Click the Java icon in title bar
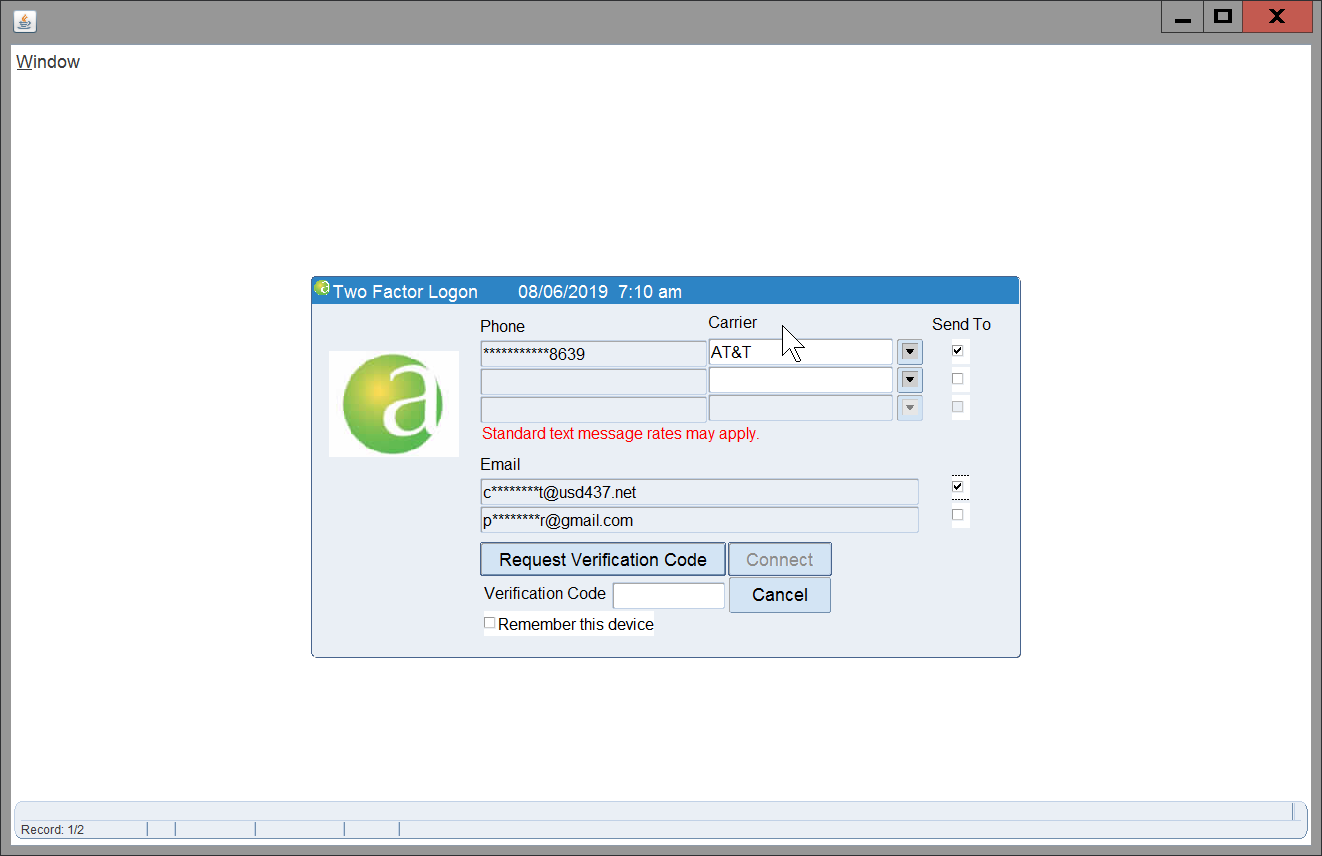The width and height of the screenshot is (1322, 856). coord(25,20)
